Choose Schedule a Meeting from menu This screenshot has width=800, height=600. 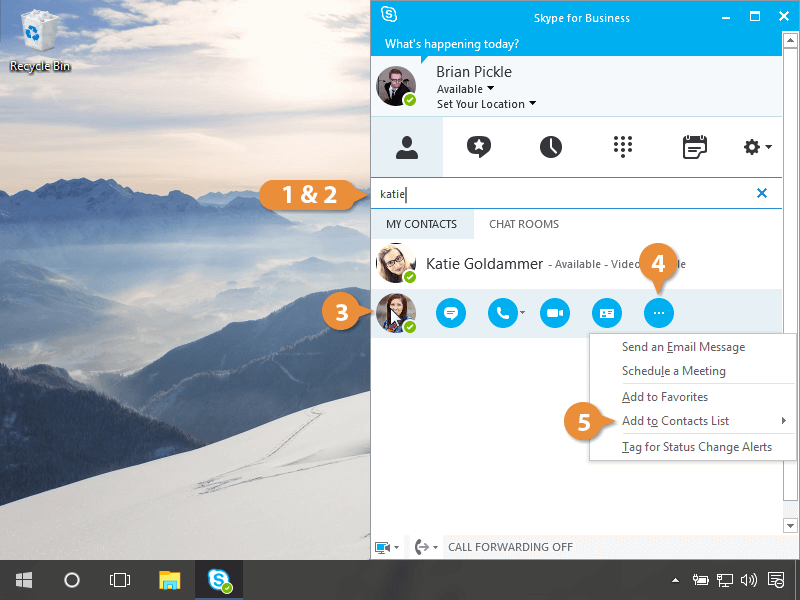coord(673,371)
